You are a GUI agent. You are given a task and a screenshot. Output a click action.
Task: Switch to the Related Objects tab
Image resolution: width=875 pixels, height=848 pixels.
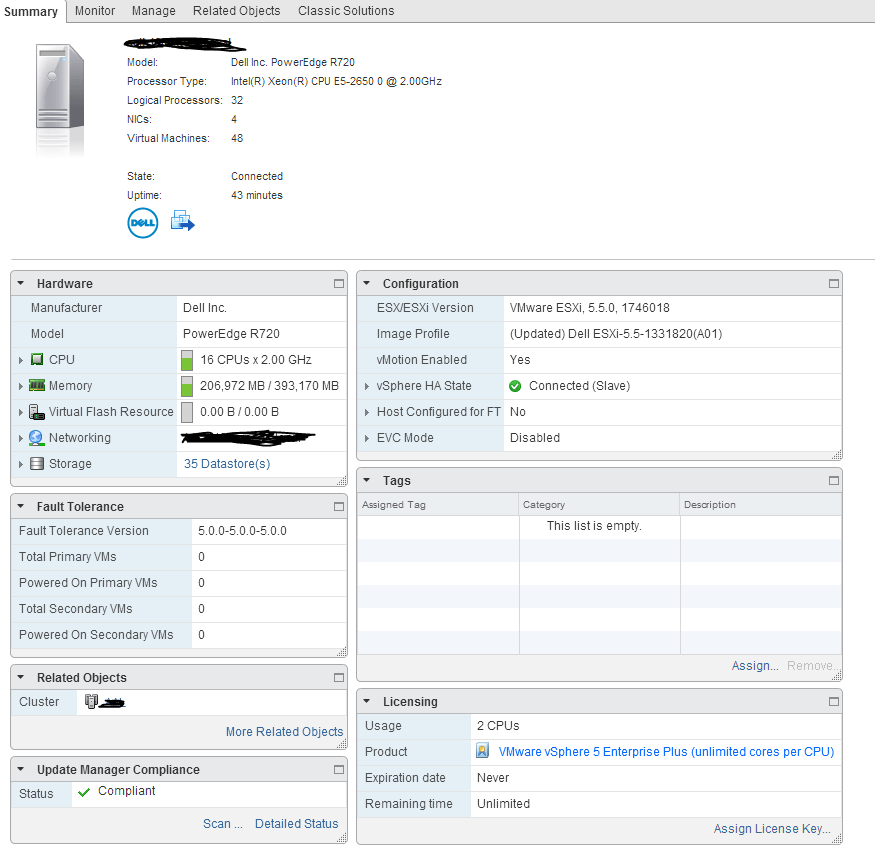coord(237,11)
